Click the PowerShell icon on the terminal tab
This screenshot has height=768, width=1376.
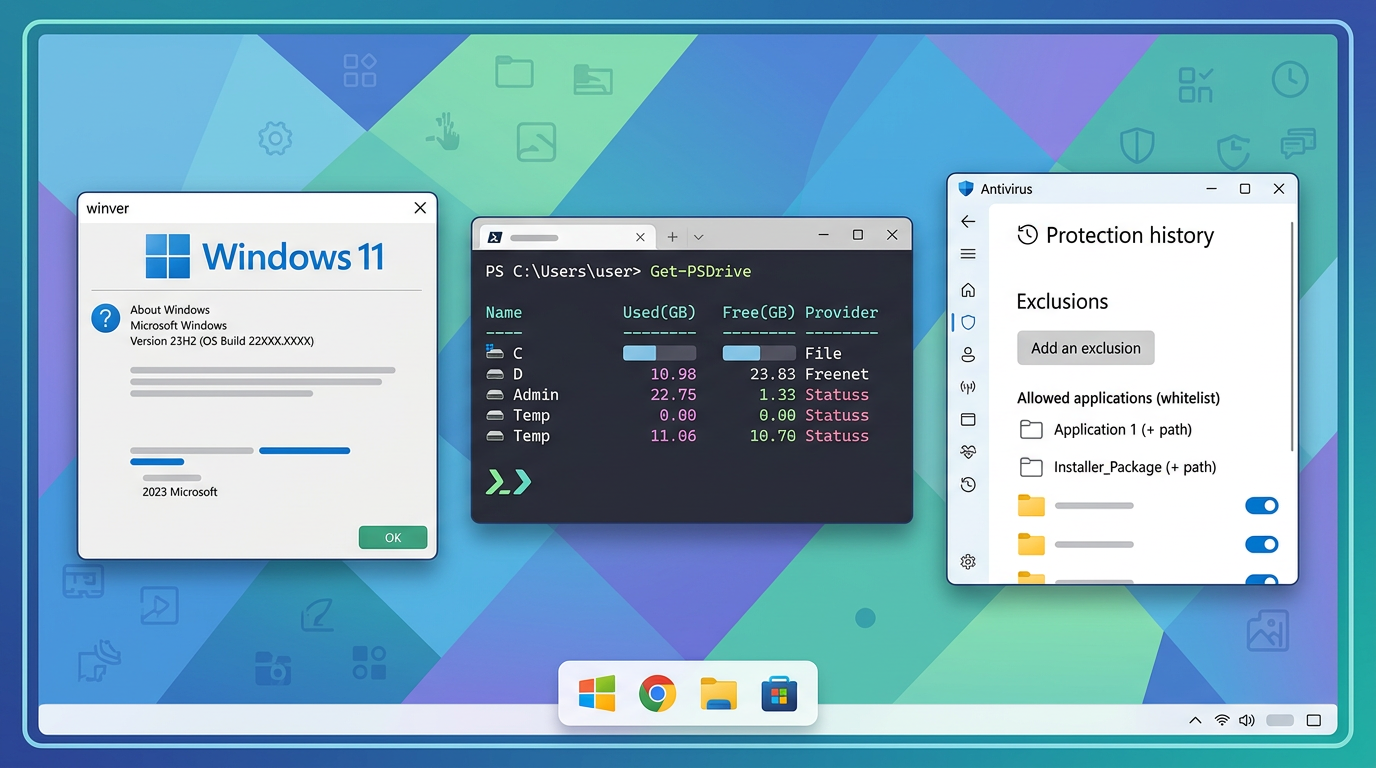(x=494, y=237)
